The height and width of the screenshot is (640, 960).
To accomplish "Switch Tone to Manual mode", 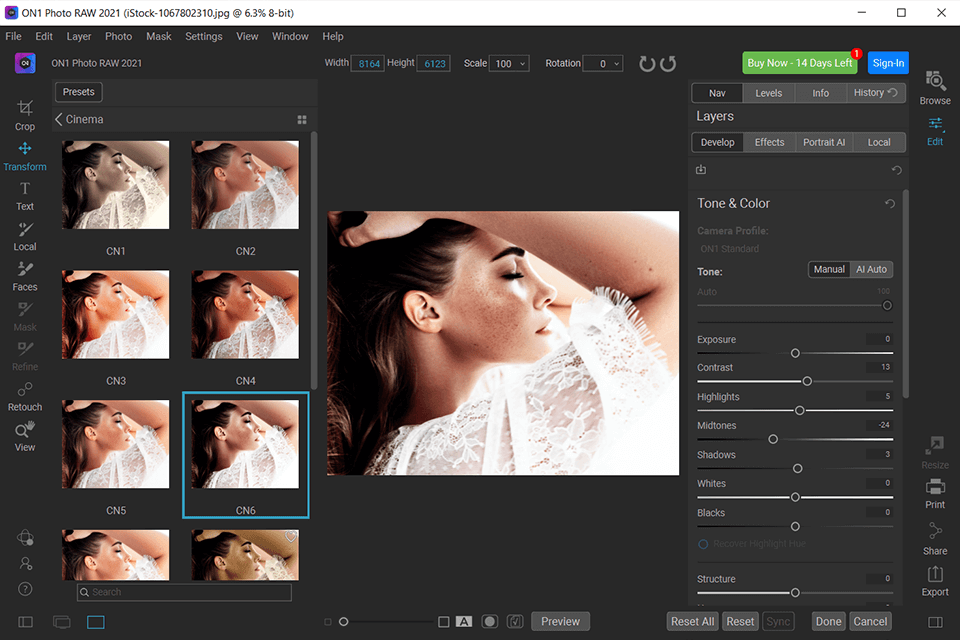I will (x=828, y=269).
